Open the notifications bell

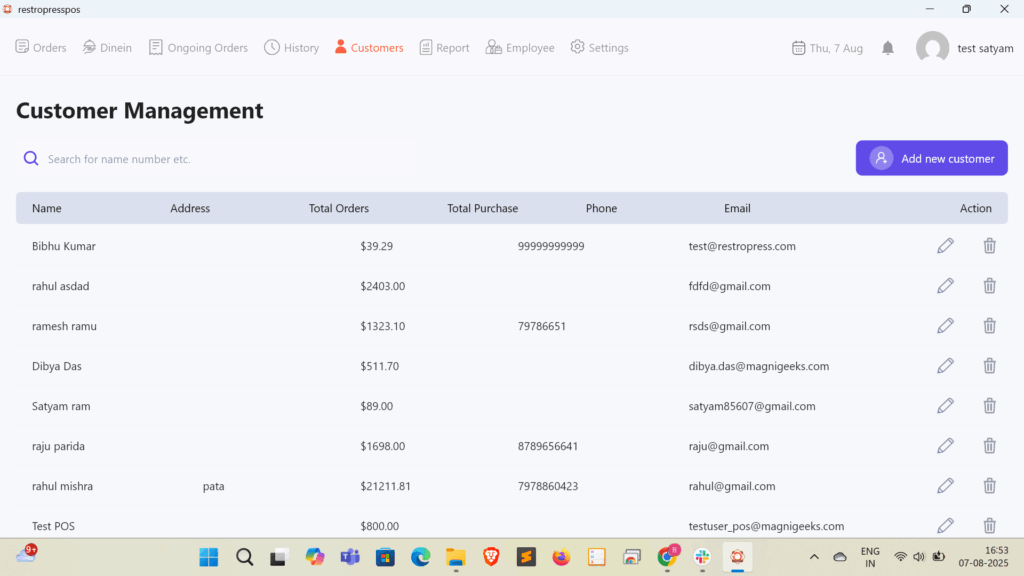[x=888, y=48]
